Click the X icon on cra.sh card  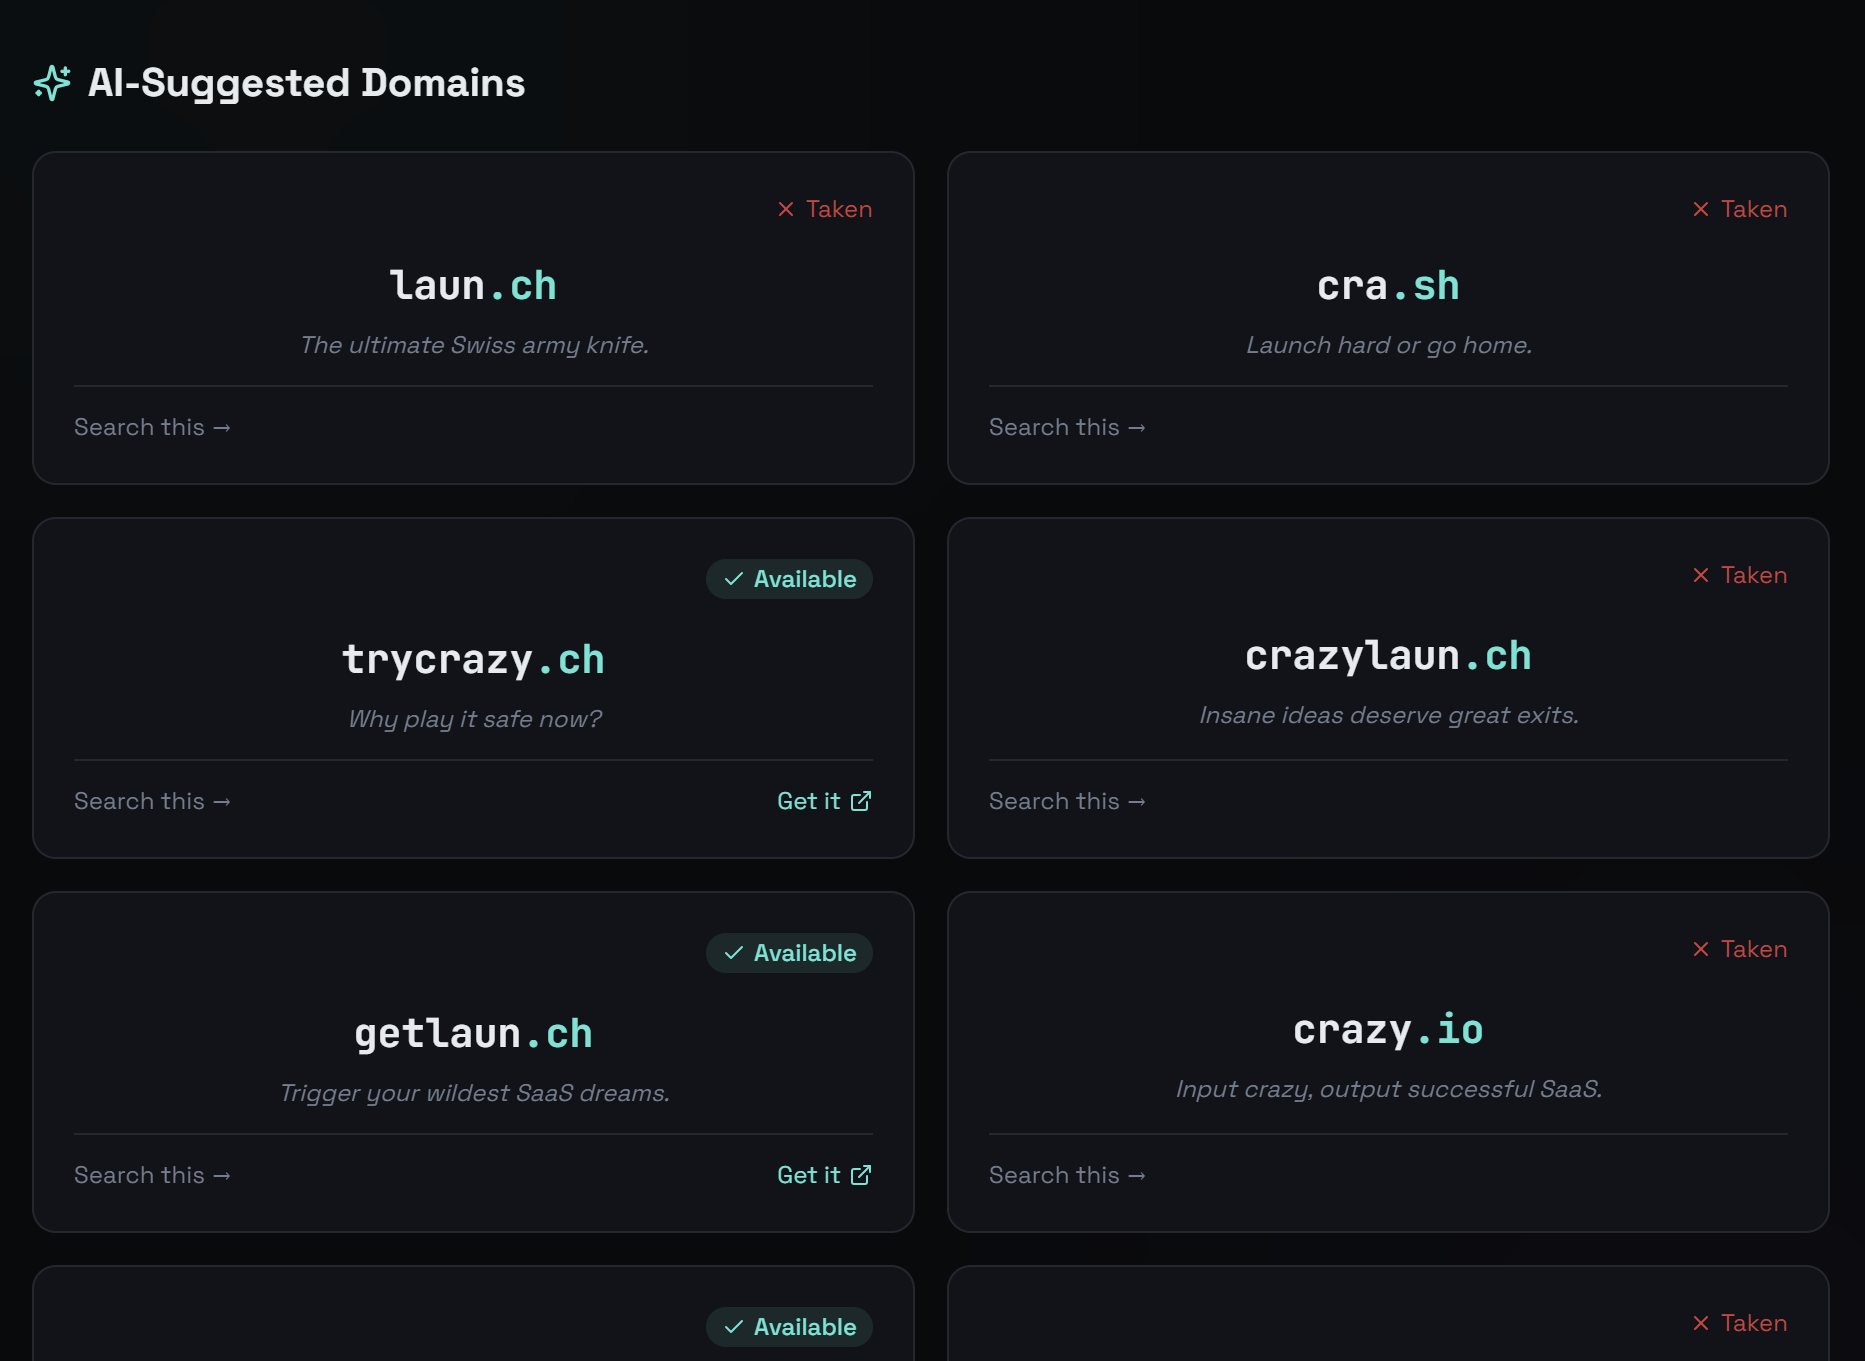[1701, 209]
